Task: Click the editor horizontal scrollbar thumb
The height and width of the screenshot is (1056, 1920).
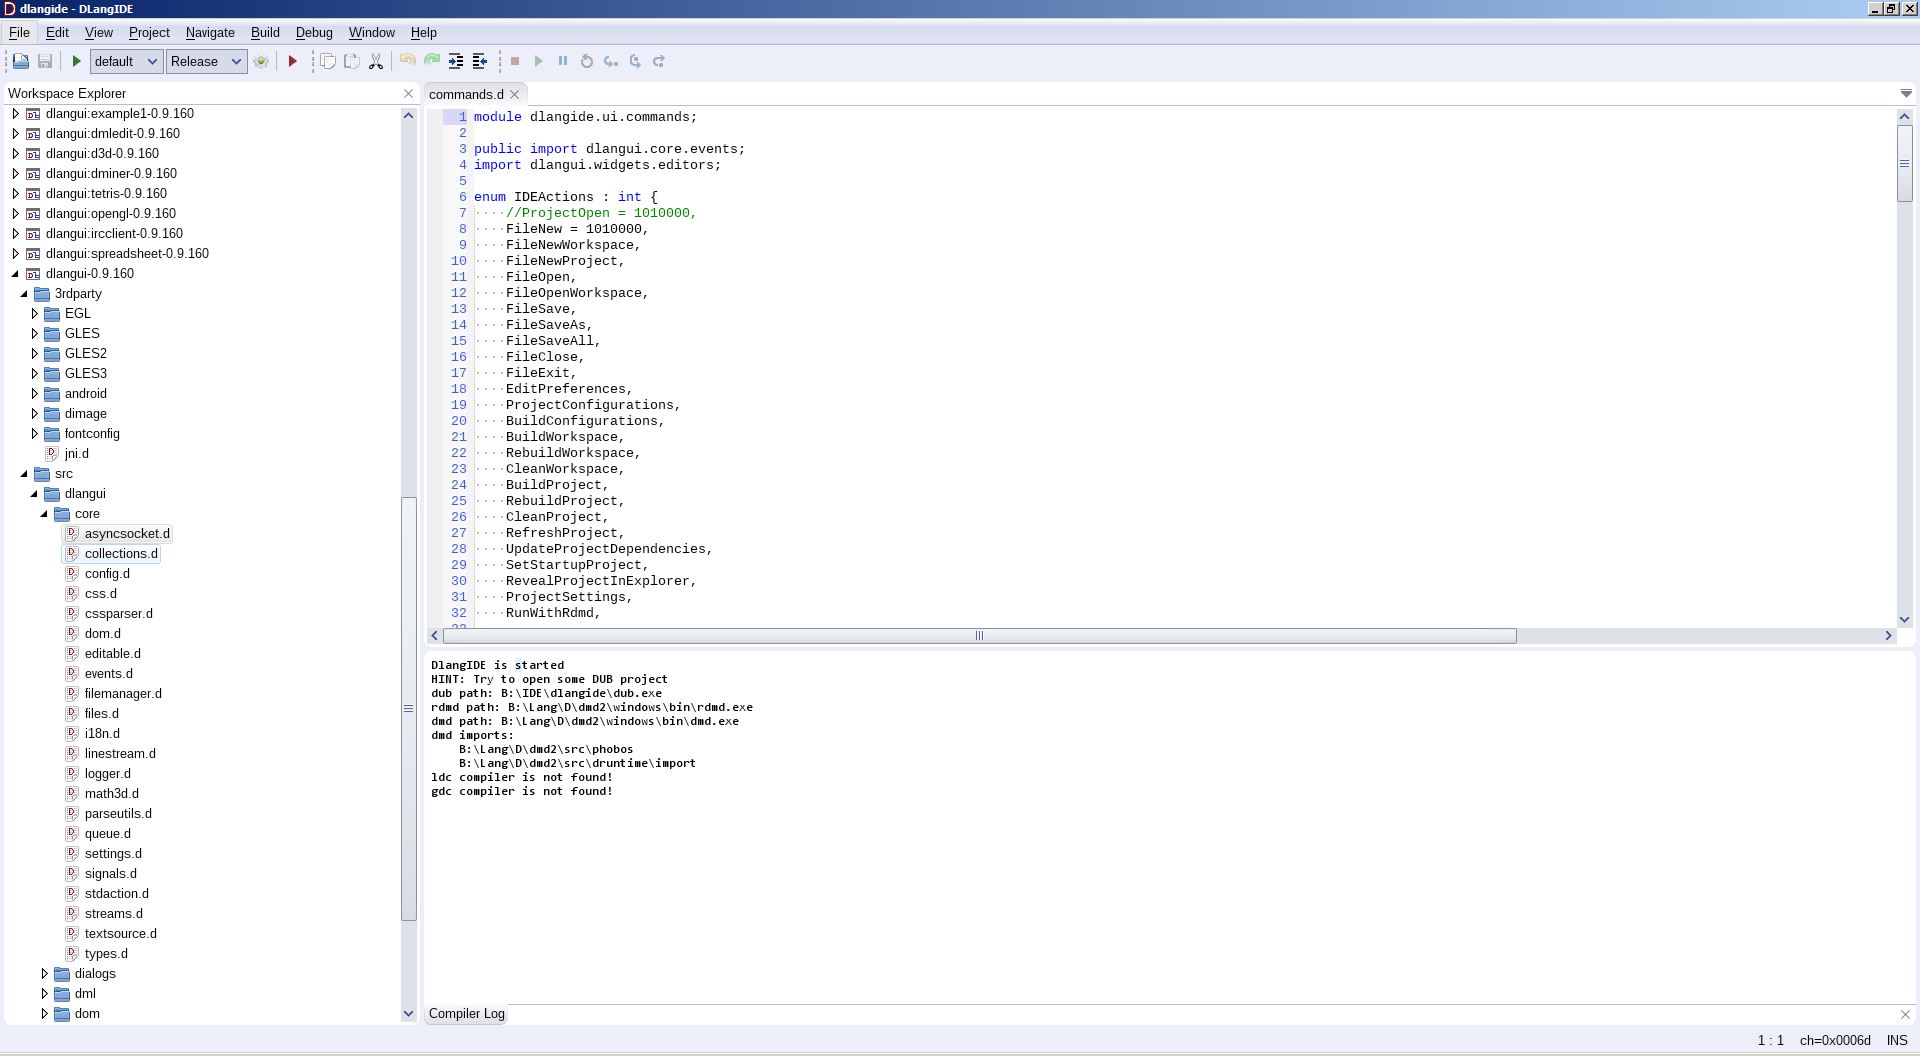Action: (980, 635)
